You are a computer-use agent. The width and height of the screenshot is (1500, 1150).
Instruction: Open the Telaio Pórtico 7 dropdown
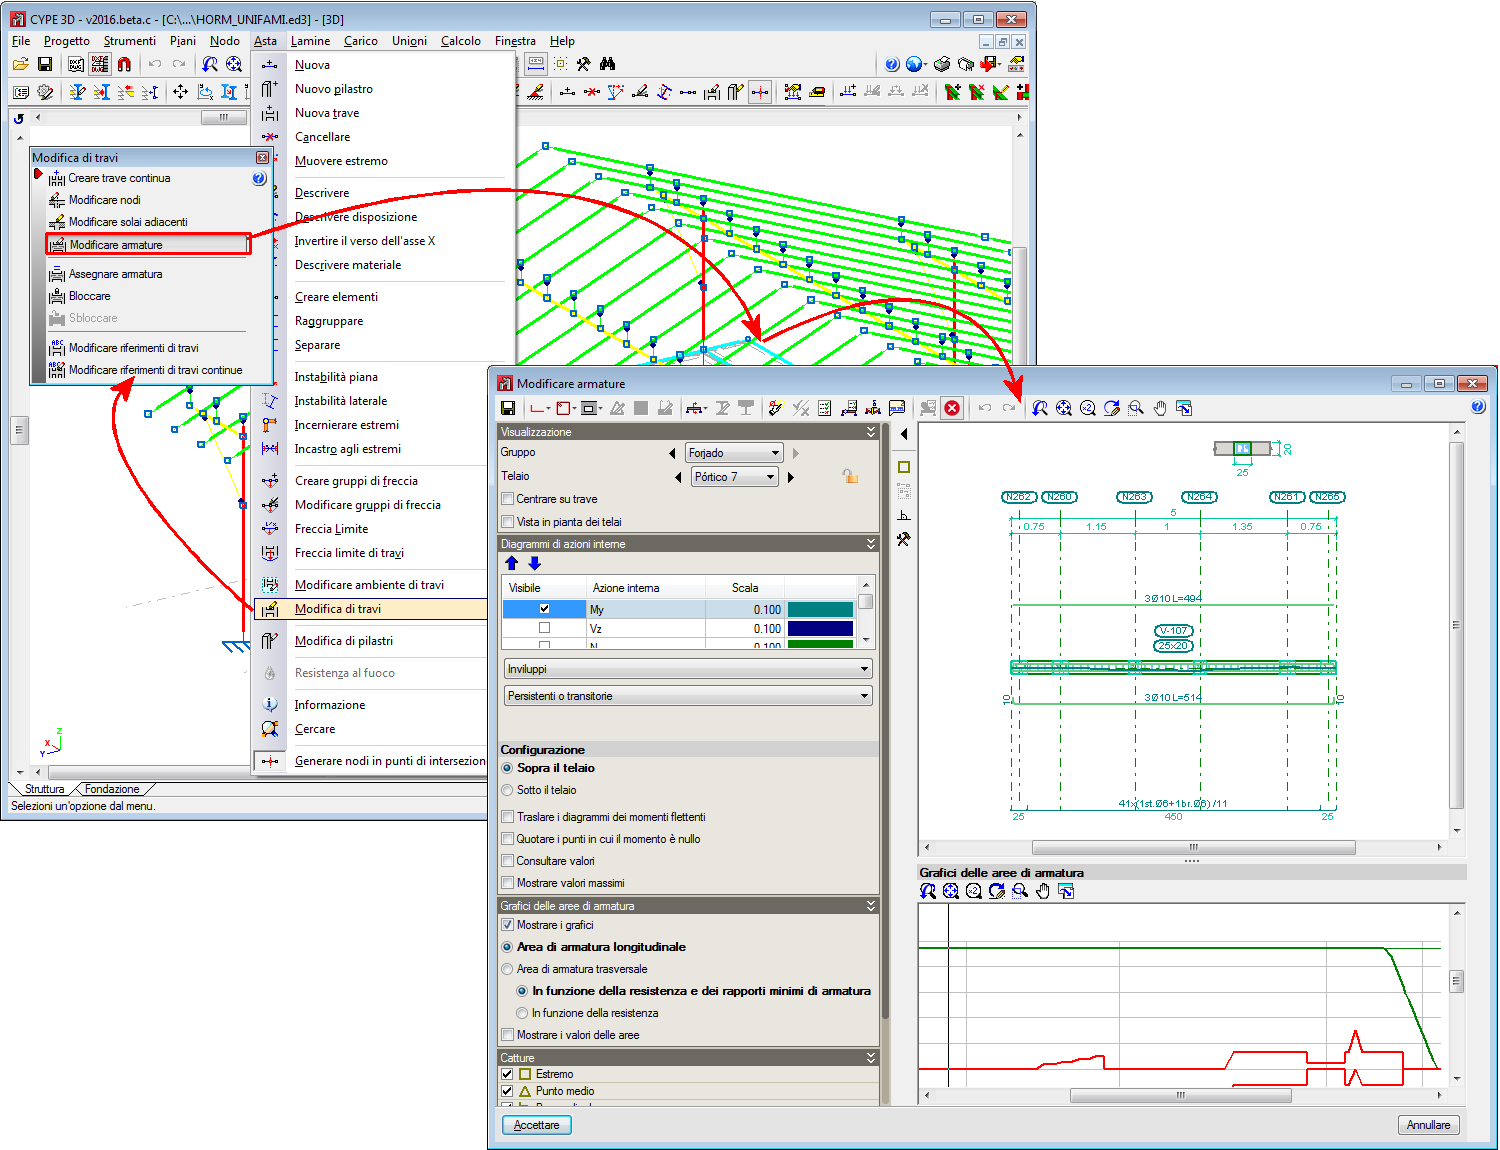coord(735,477)
